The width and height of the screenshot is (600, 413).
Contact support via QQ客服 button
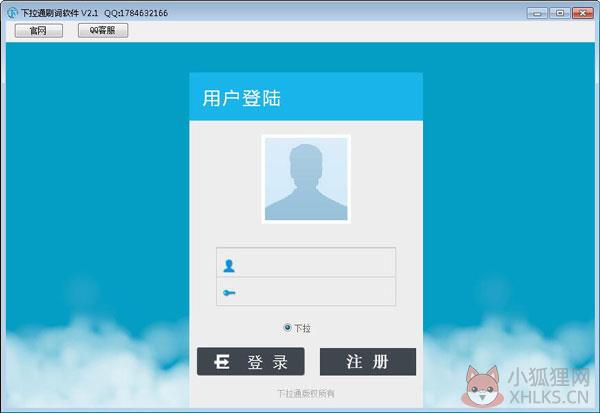(x=103, y=30)
